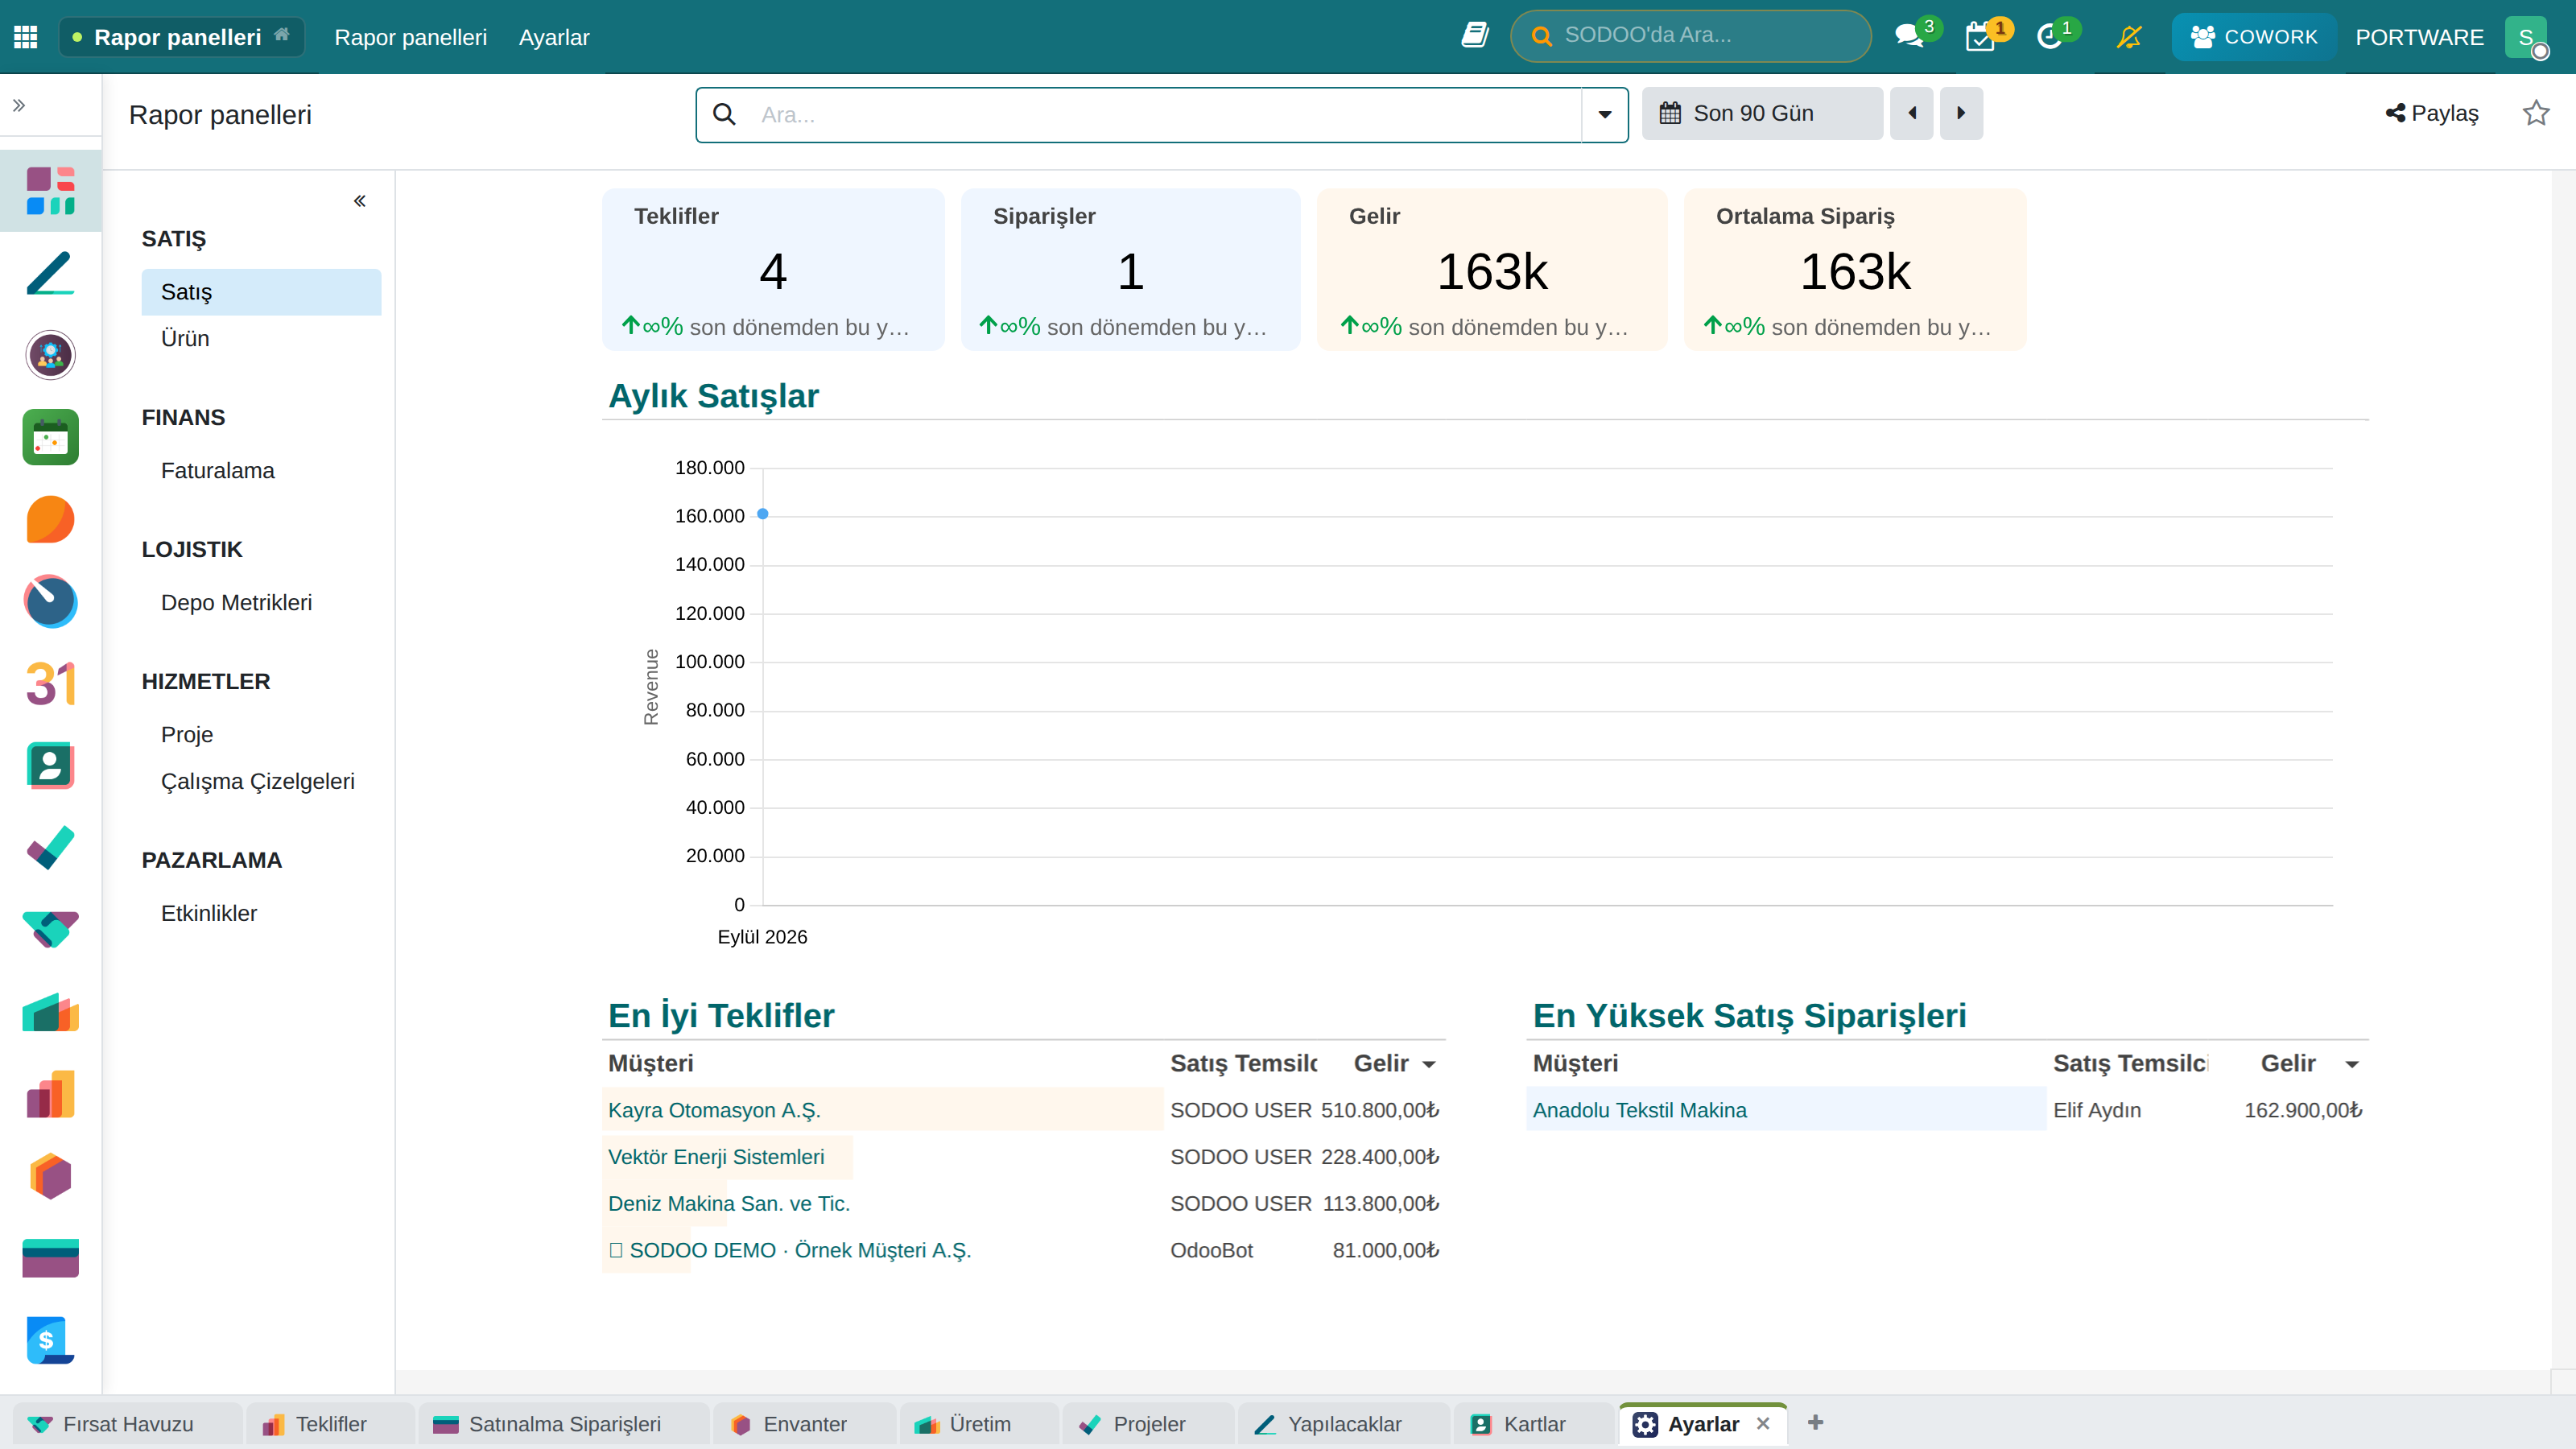Go to next date period
The image size is (2576, 1449).
[x=1961, y=113]
